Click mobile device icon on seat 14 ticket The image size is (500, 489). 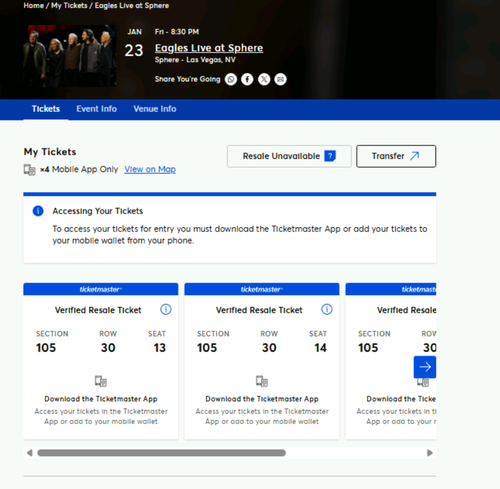(262, 381)
